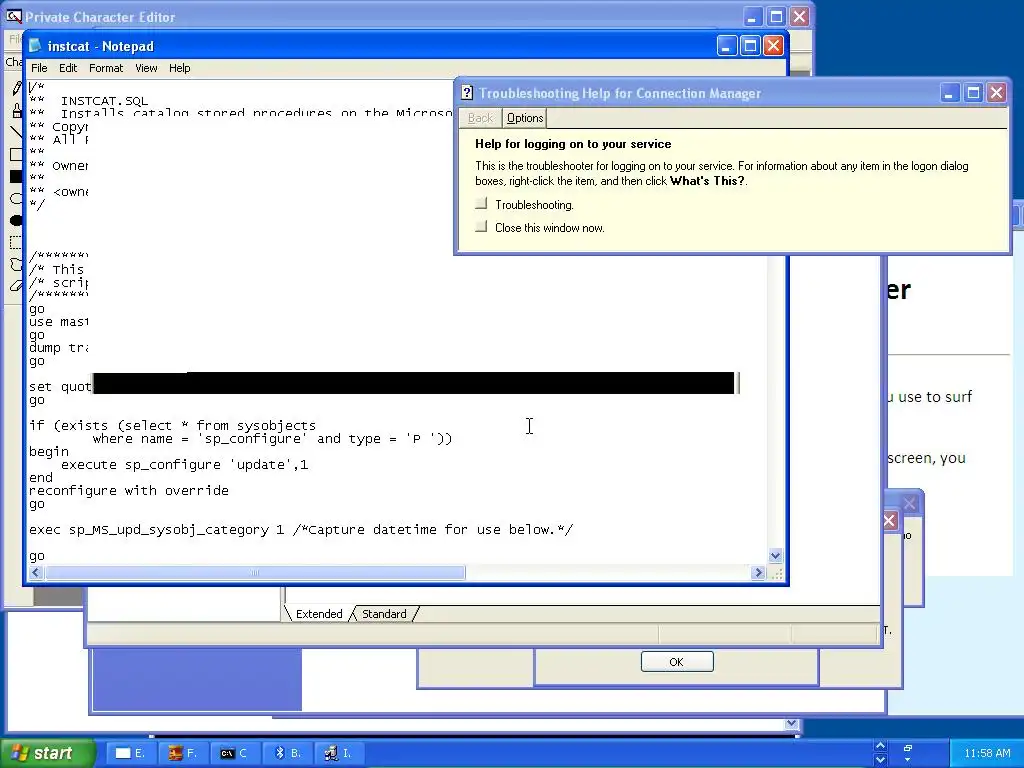
Task: Click the Private Character Editor title bar icon
Action: [x=13, y=16]
